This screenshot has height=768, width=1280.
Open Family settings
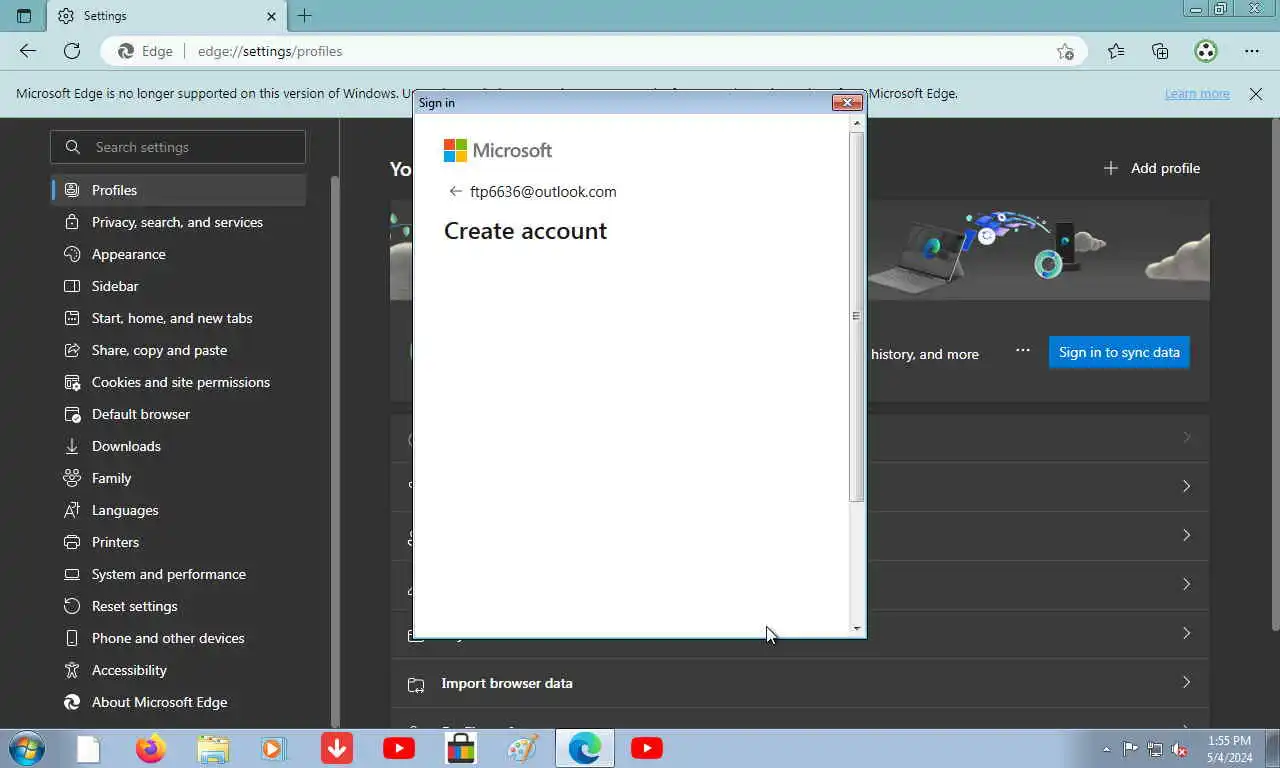(178, 478)
